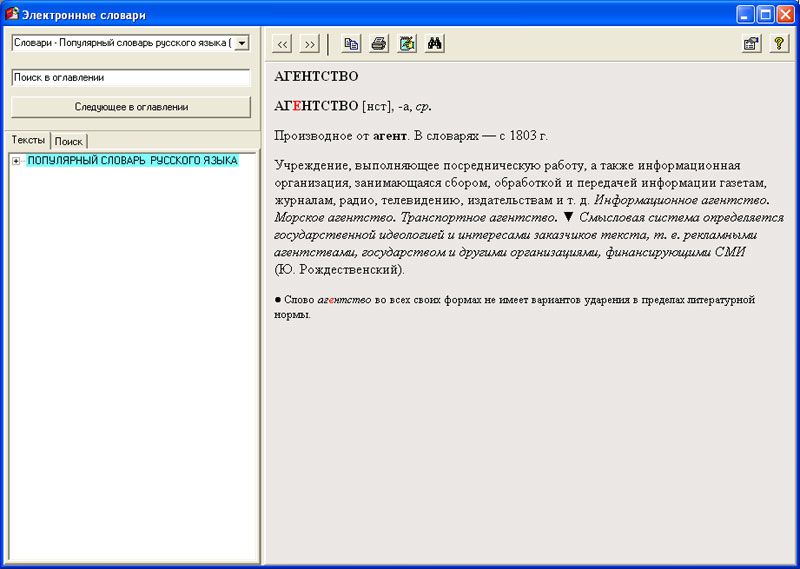Click the yellow question mark help icon
Viewport: 800px width, 569px height.
778,44
